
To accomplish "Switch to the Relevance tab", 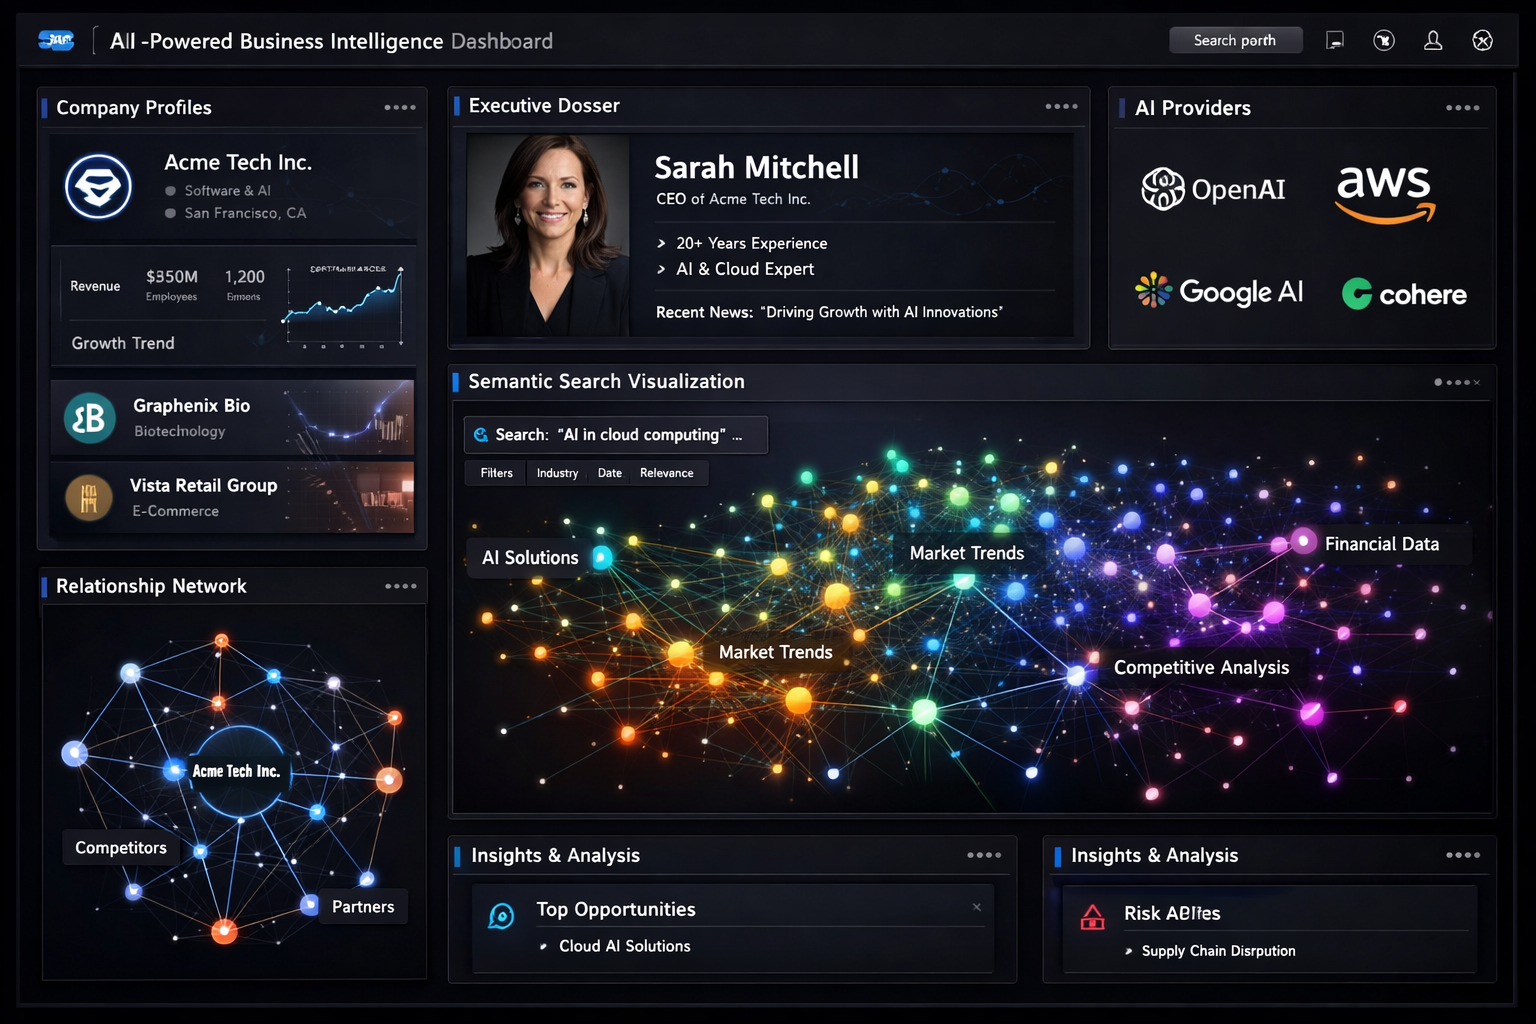I will (x=667, y=473).
